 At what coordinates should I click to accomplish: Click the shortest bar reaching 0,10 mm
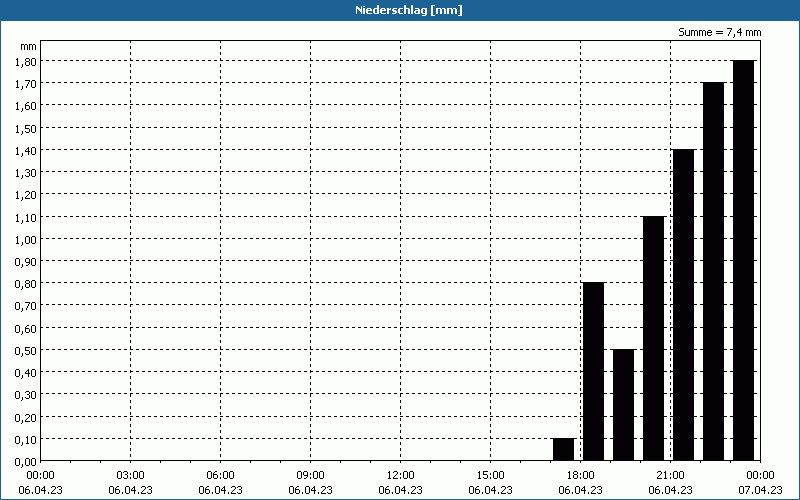click(x=564, y=449)
